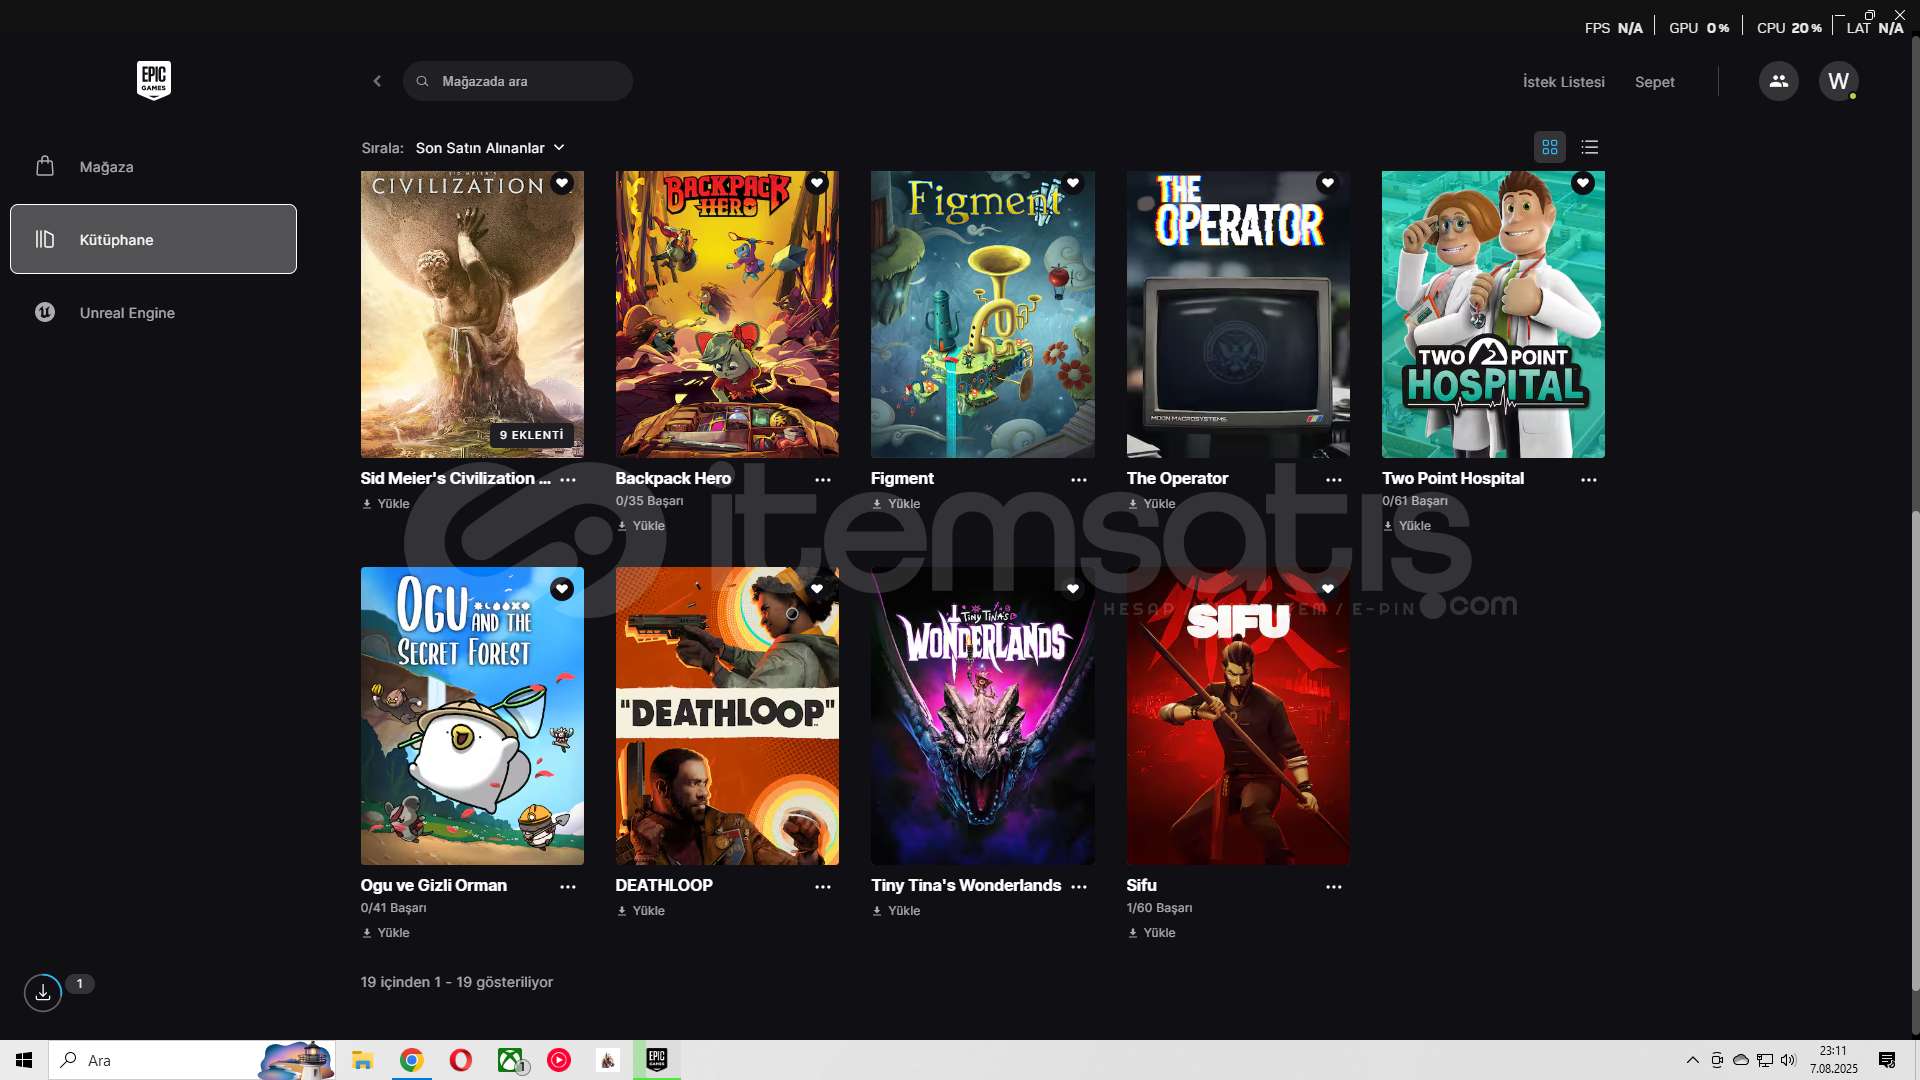Click the Windows taskbar Ara search box
This screenshot has height=1080, width=1920.
pos(190,1060)
